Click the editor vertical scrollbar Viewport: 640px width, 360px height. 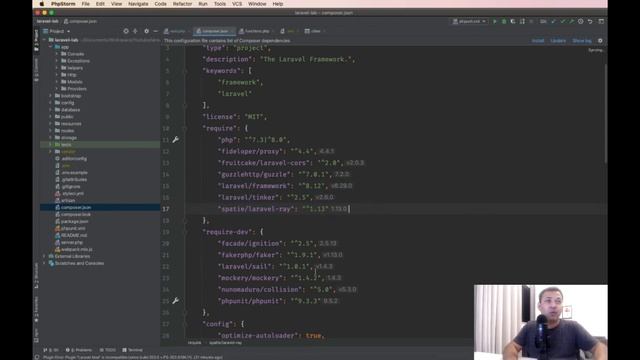tap(605, 114)
